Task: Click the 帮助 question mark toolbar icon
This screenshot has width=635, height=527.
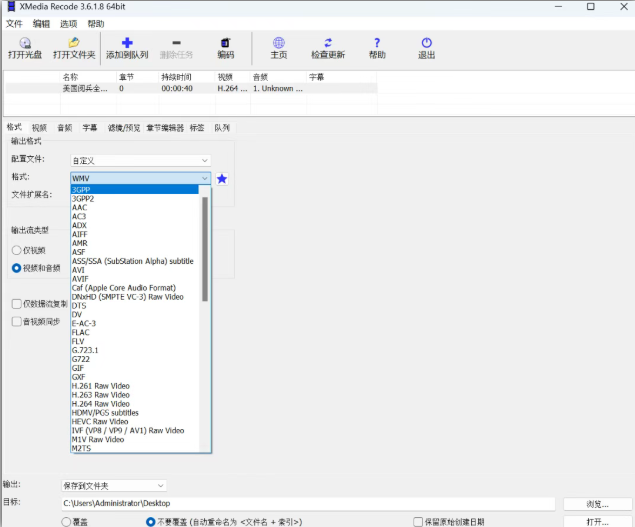Action: pyautogui.click(x=377, y=43)
